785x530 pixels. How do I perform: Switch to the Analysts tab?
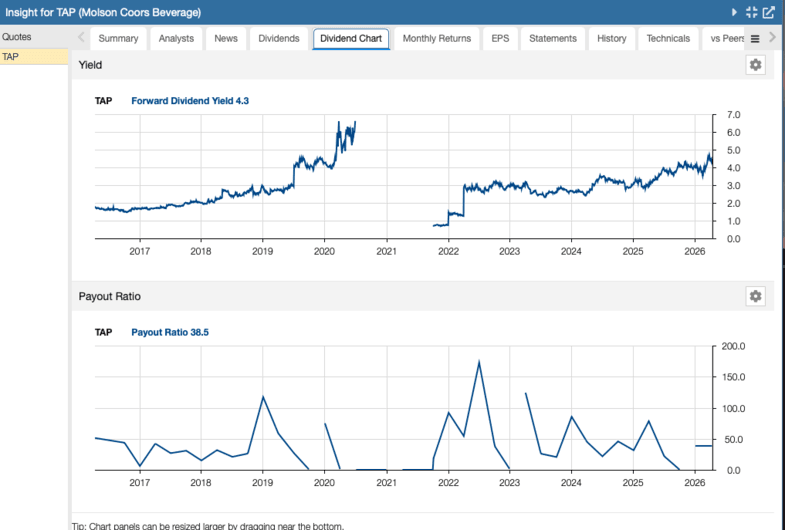point(176,39)
